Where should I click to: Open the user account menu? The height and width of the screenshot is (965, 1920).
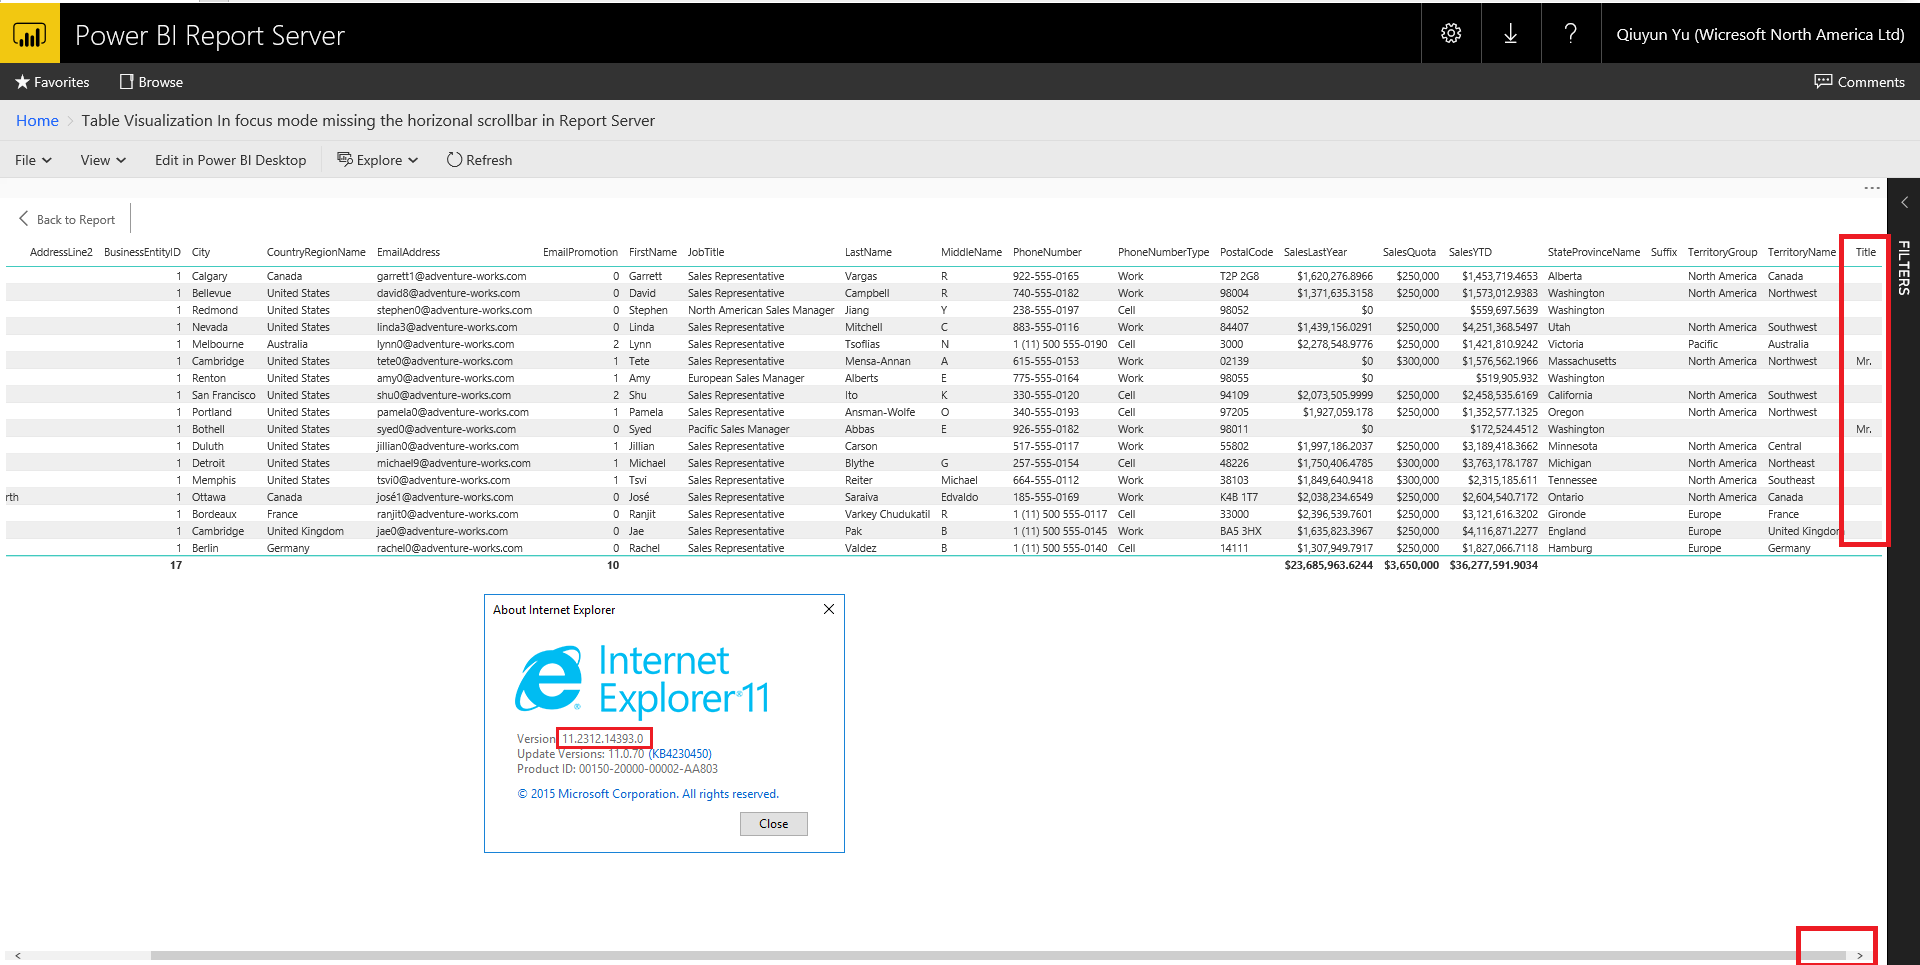(x=1760, y=34)
